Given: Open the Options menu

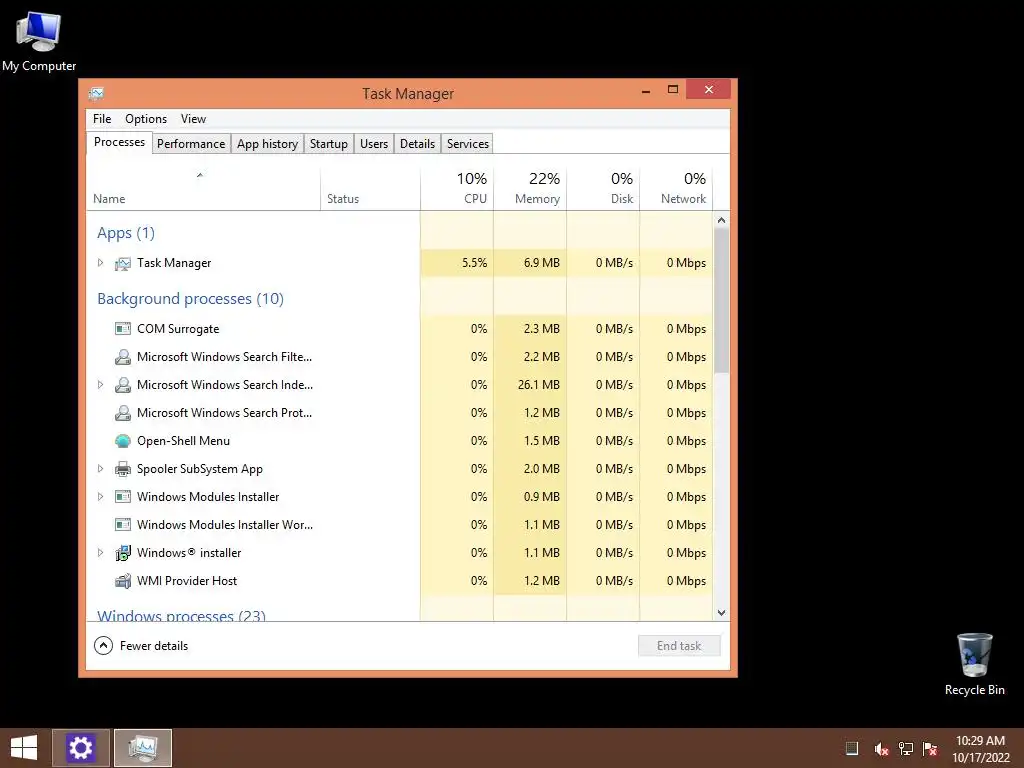Looking at the screenshot, I should click(x=146, y=119).
